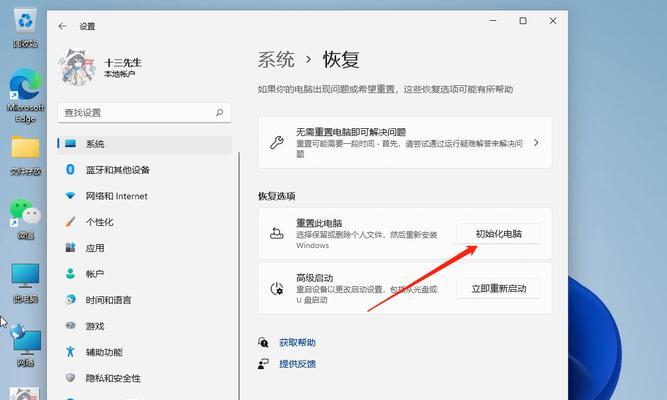Open 辅助功能 accessibility icon
The width and height of the screenshot is (667, 400).
tap(70, 351)
